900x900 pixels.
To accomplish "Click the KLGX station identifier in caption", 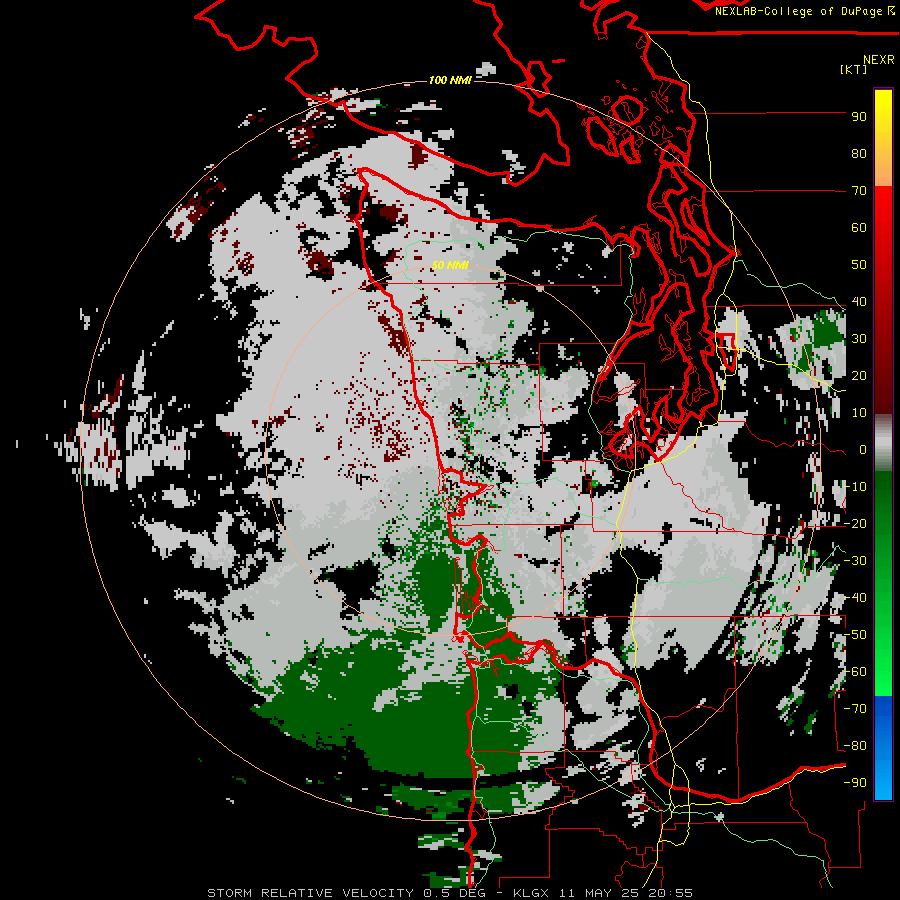I will coord(532,893).
